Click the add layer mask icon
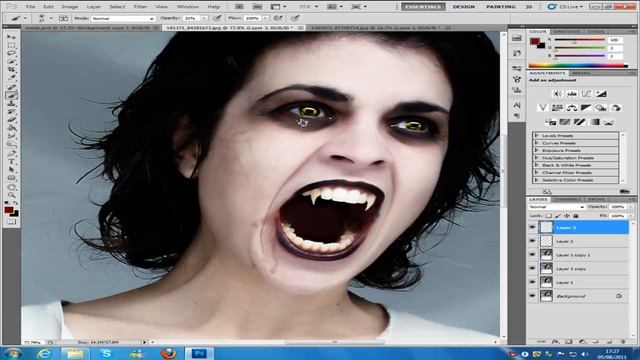 point(569,341)
